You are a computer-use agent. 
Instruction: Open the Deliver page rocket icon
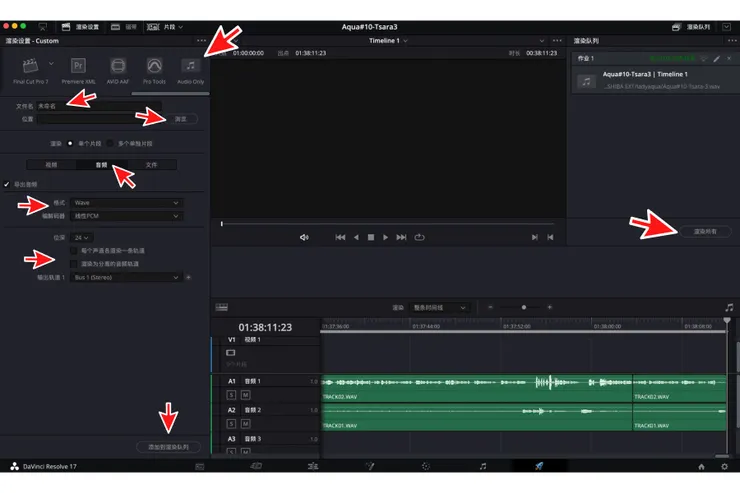click(x=538, y=466)
